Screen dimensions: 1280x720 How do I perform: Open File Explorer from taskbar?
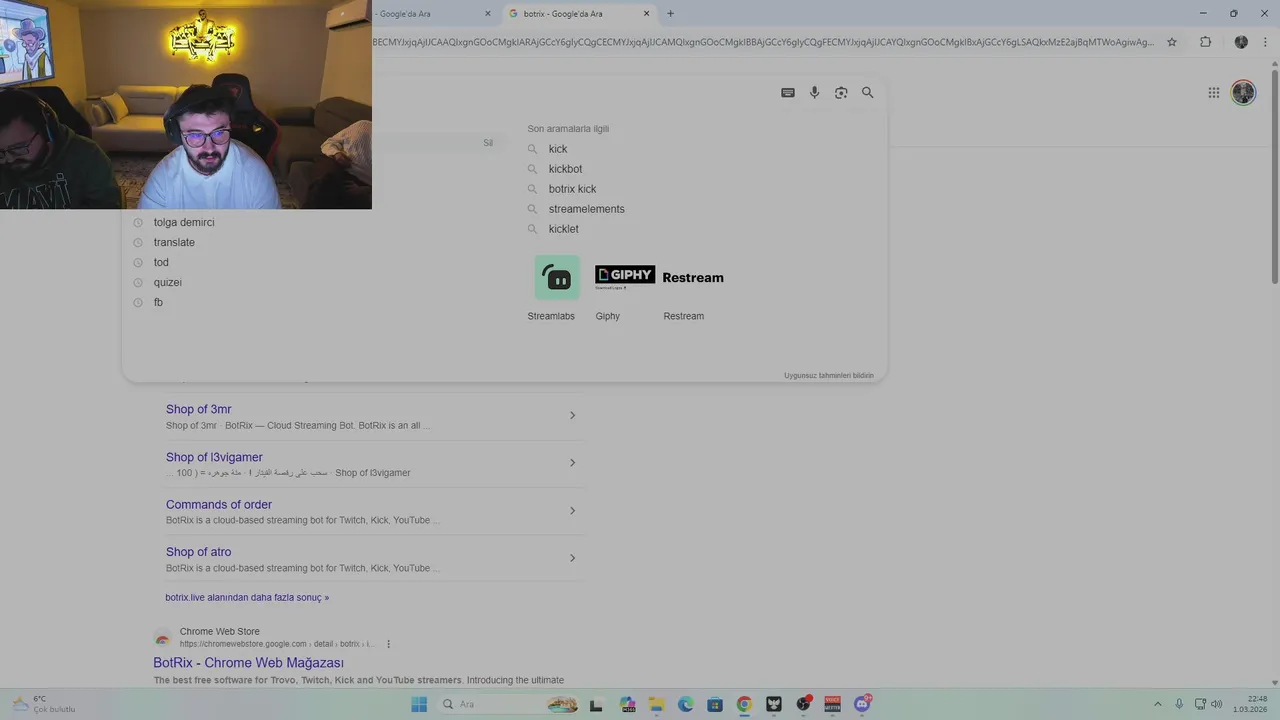pyautogui.click(x=656, y=704)
